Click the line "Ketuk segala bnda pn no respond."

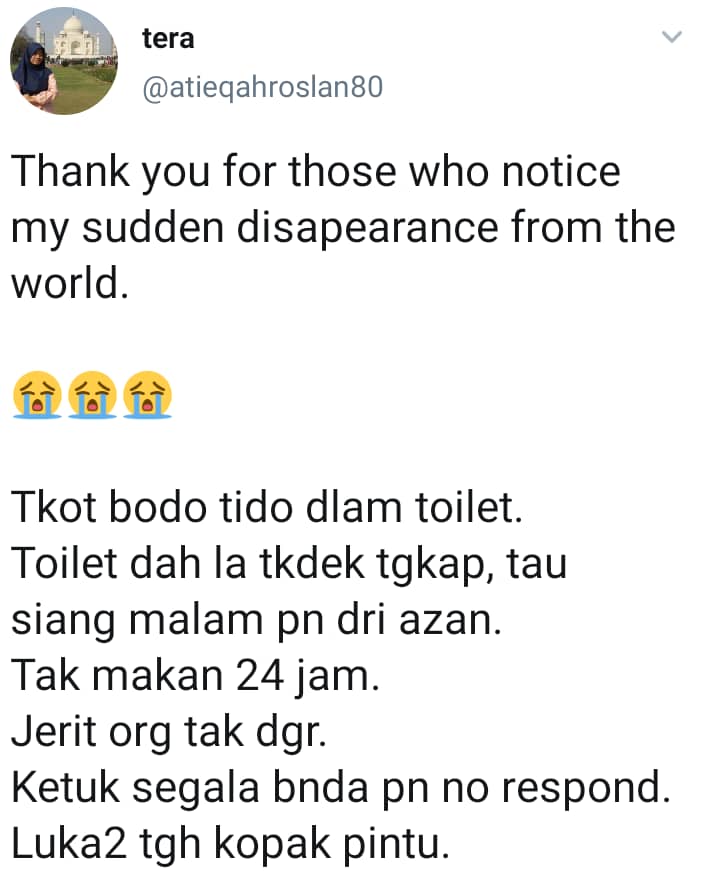pos(341,789)
